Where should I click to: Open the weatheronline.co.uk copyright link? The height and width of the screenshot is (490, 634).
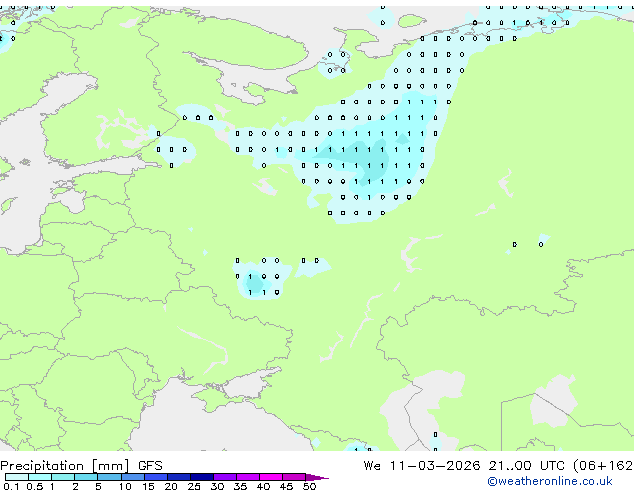tap(549, 481)
